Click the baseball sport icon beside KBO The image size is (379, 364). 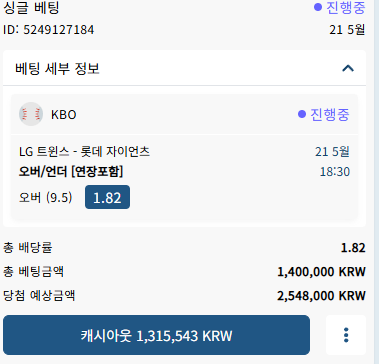click(x=31, y=114)
